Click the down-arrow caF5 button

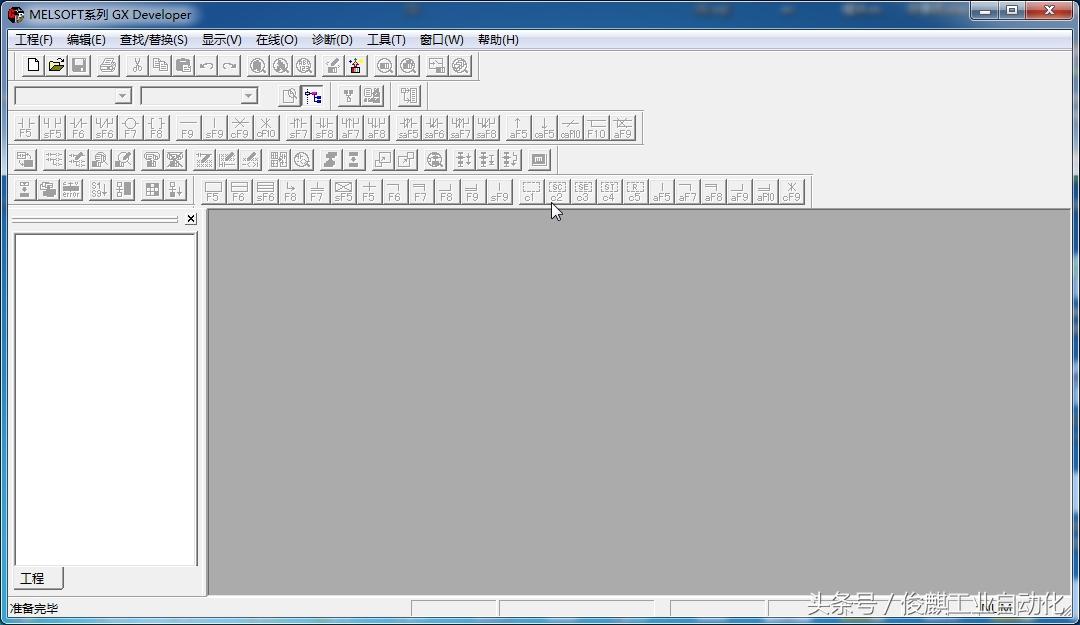tap(544, 127)
